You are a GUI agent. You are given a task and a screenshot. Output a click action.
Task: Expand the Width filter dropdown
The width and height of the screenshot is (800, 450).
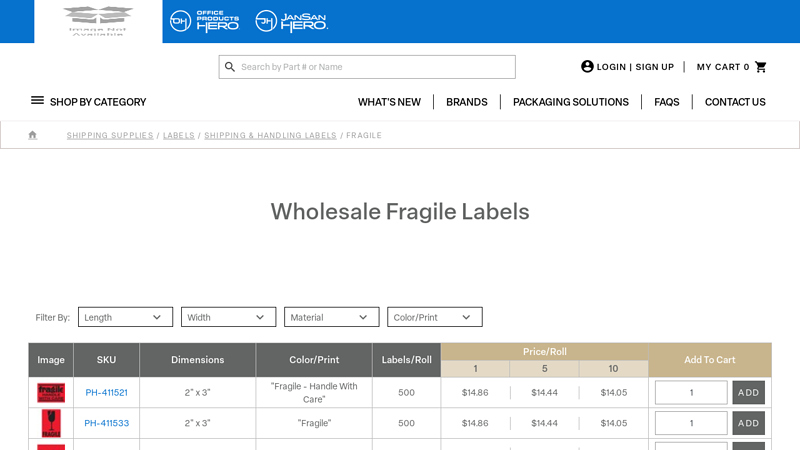(229, 317)
